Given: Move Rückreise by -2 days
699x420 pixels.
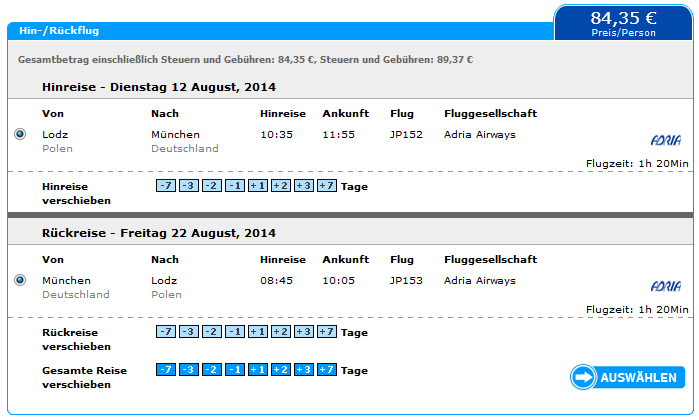Looking at the screenshot, I should 212,332.
